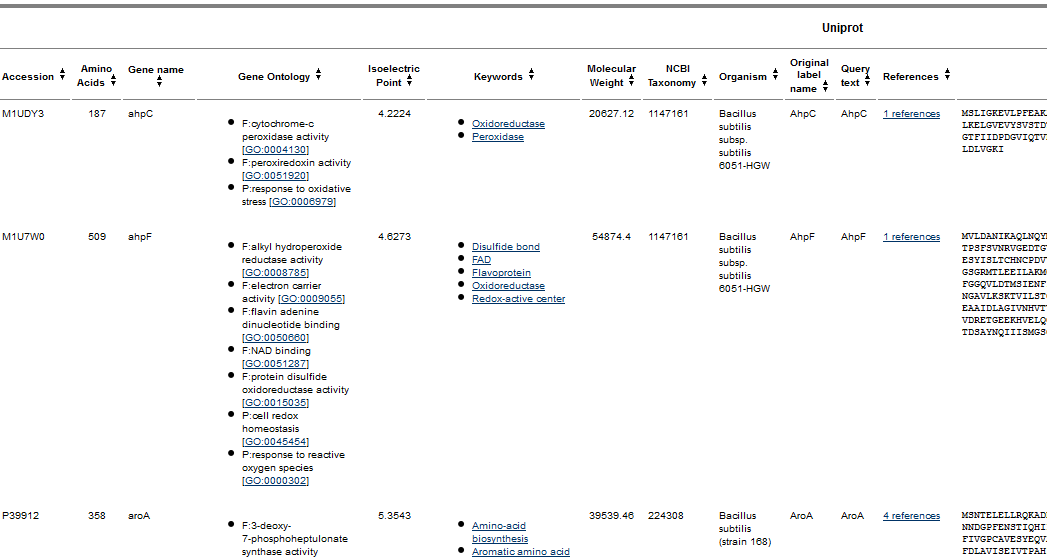Open GO:0008785 alkyl hydroperoxide reductase link

tap(276, 273)
